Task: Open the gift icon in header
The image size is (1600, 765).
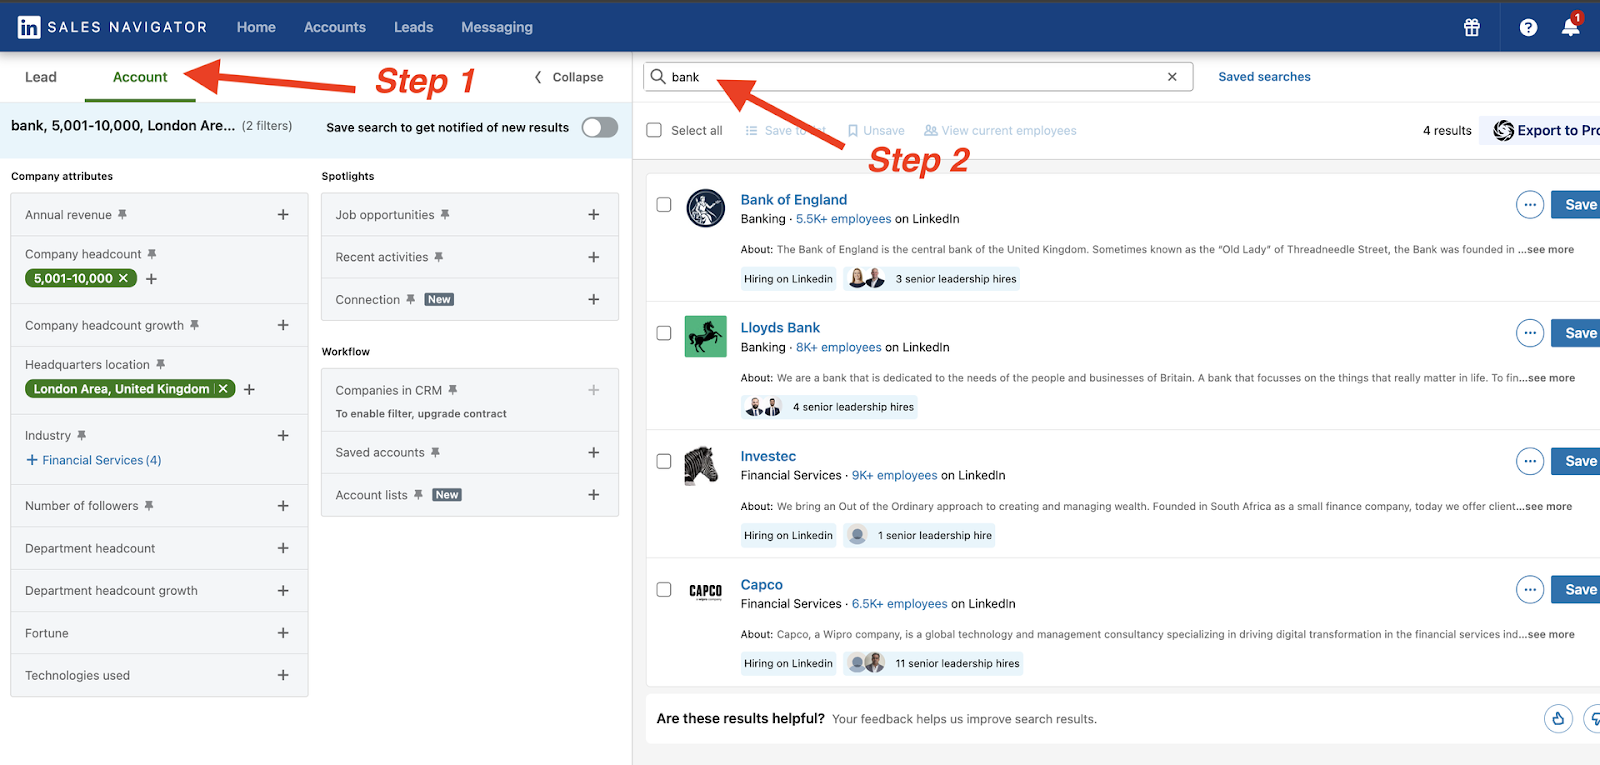Action: [x=1472, y=27]
